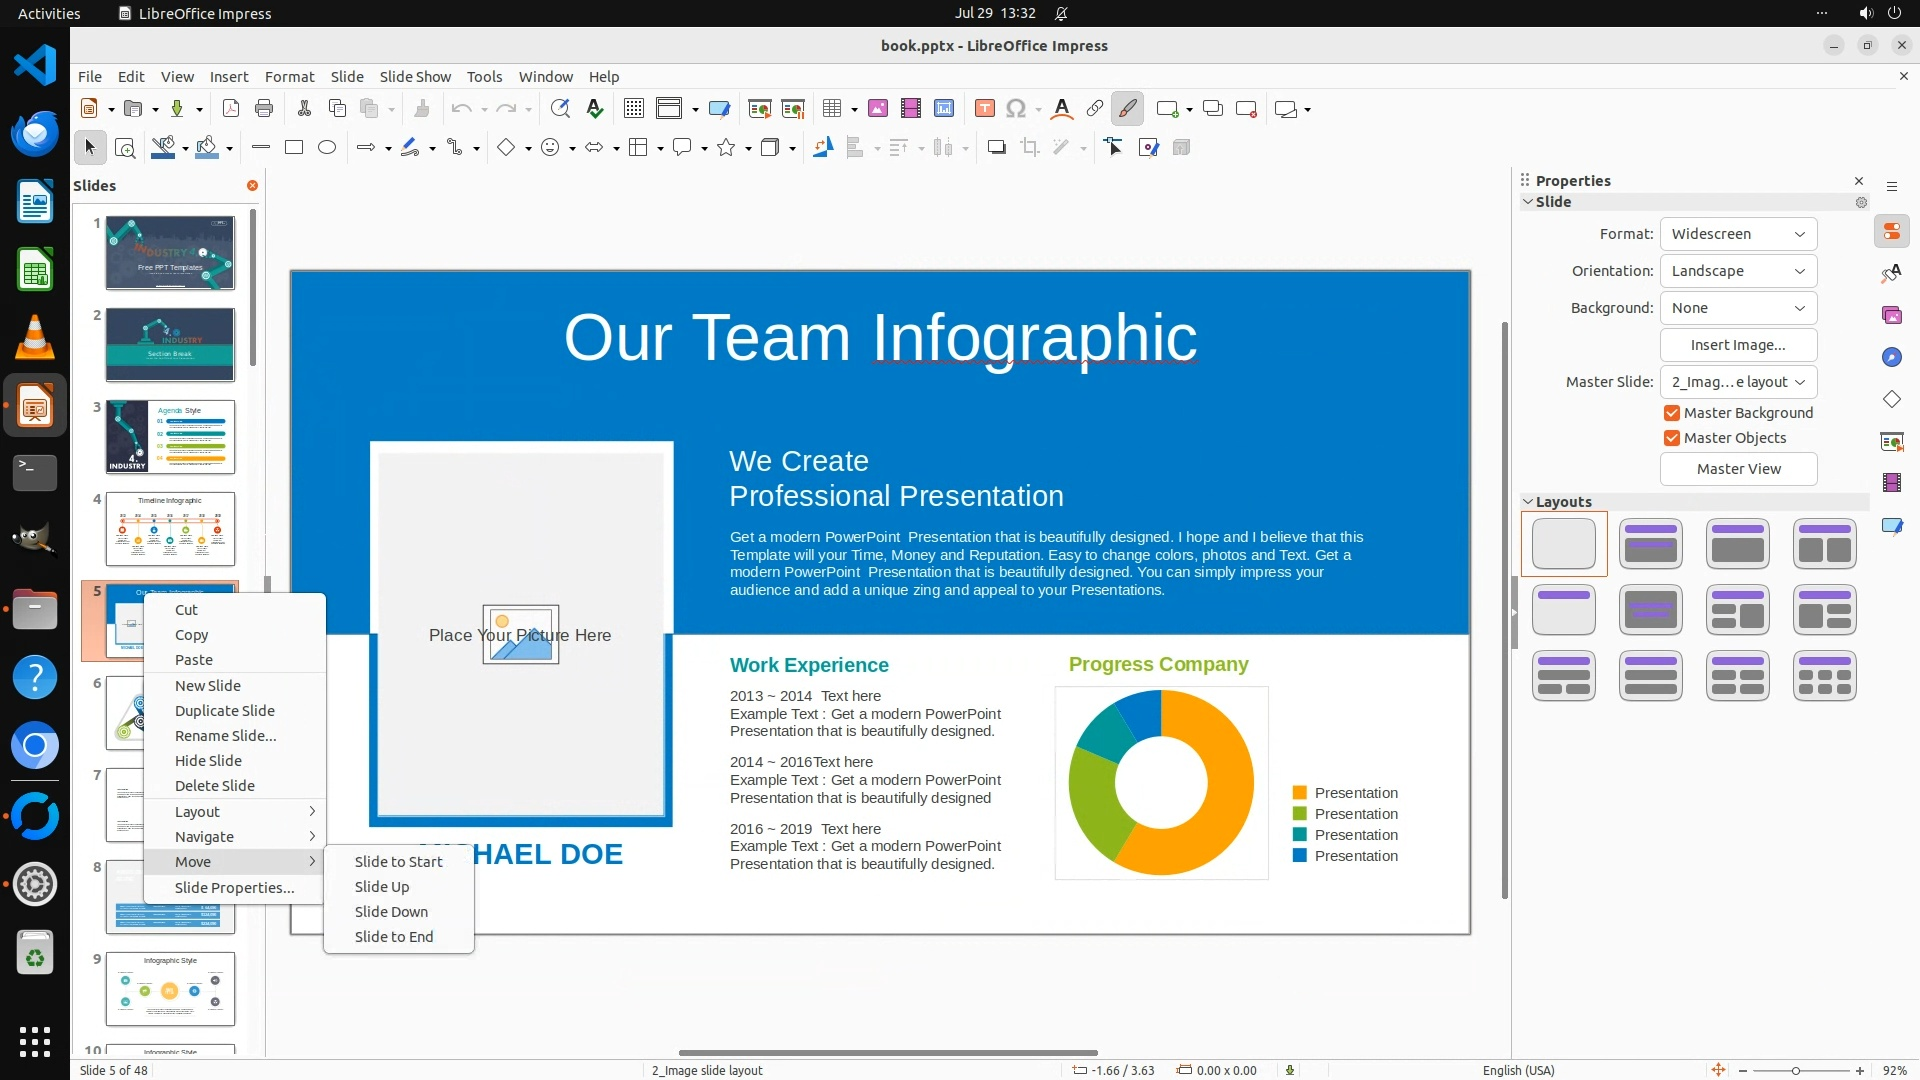Image resolution: width=1920 pixels, height=1080 pixels.
Task: Toggle the Display Grid icon
Action: (633, 109)
